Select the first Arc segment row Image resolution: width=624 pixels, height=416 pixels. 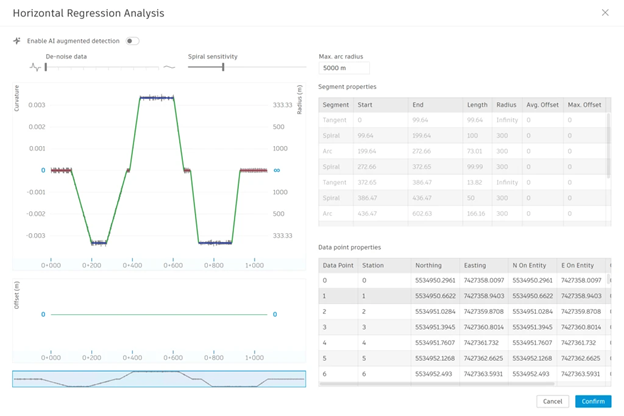pos(462,151)
